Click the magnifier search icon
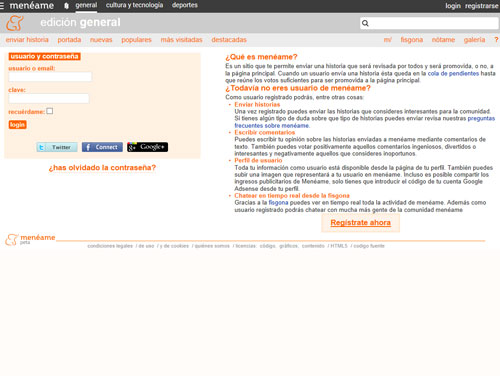Viewport: 500px width, 376px height. 365,23
